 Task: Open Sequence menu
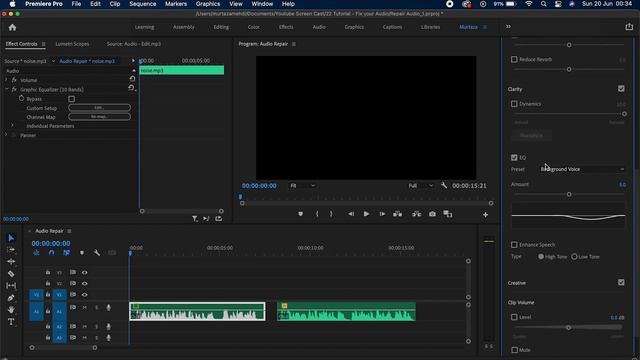(142, 4)
